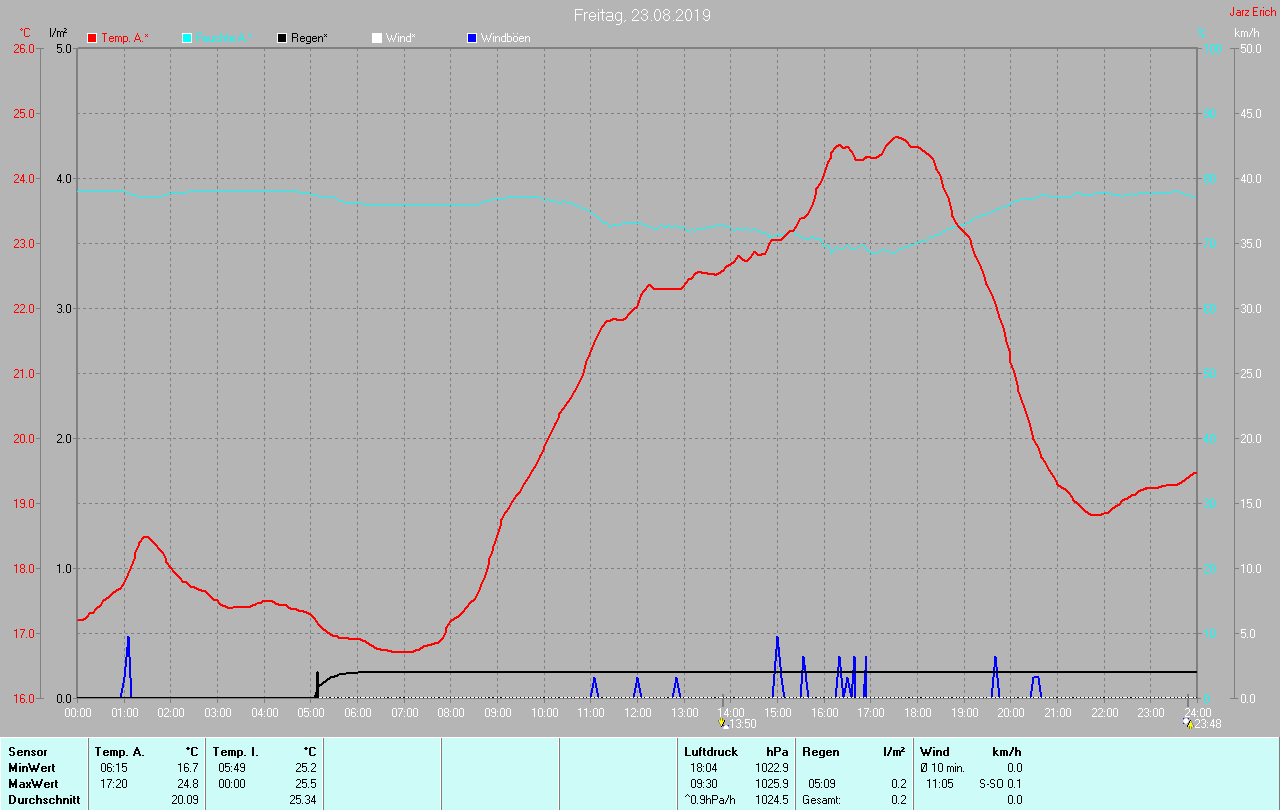Click the 'MaxWert' row label
Screen dimensions: 1280x810
point(32,783)
